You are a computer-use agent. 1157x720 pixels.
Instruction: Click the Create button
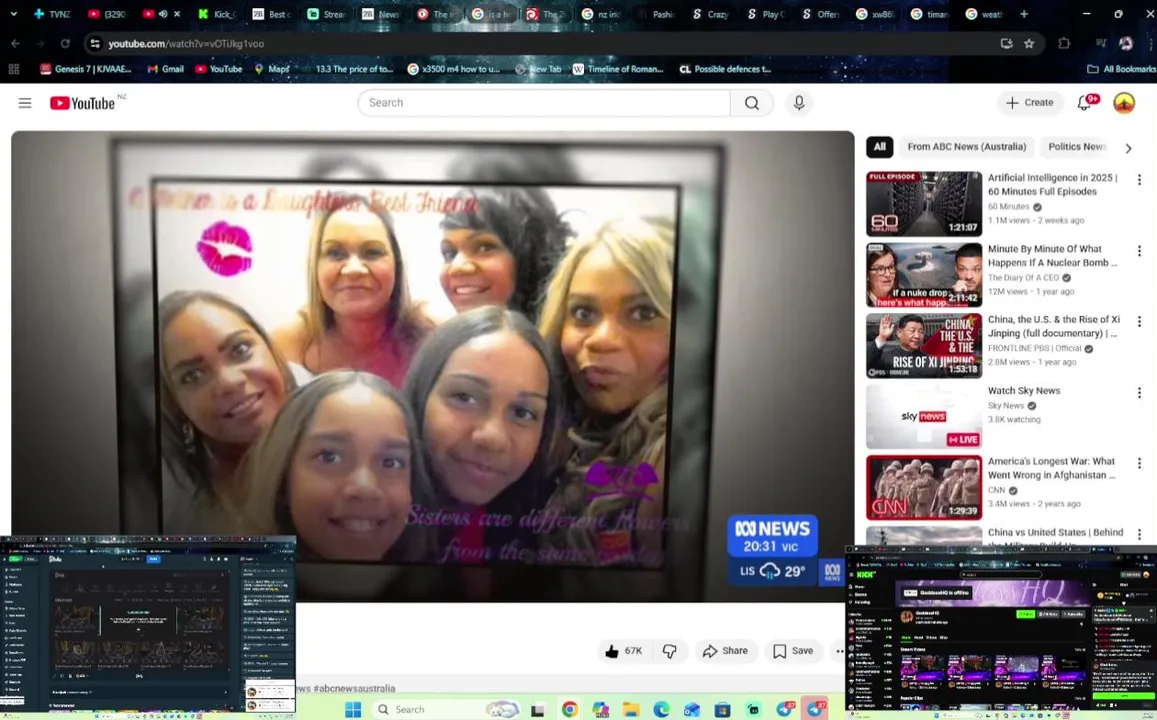tap(1030, 103)
